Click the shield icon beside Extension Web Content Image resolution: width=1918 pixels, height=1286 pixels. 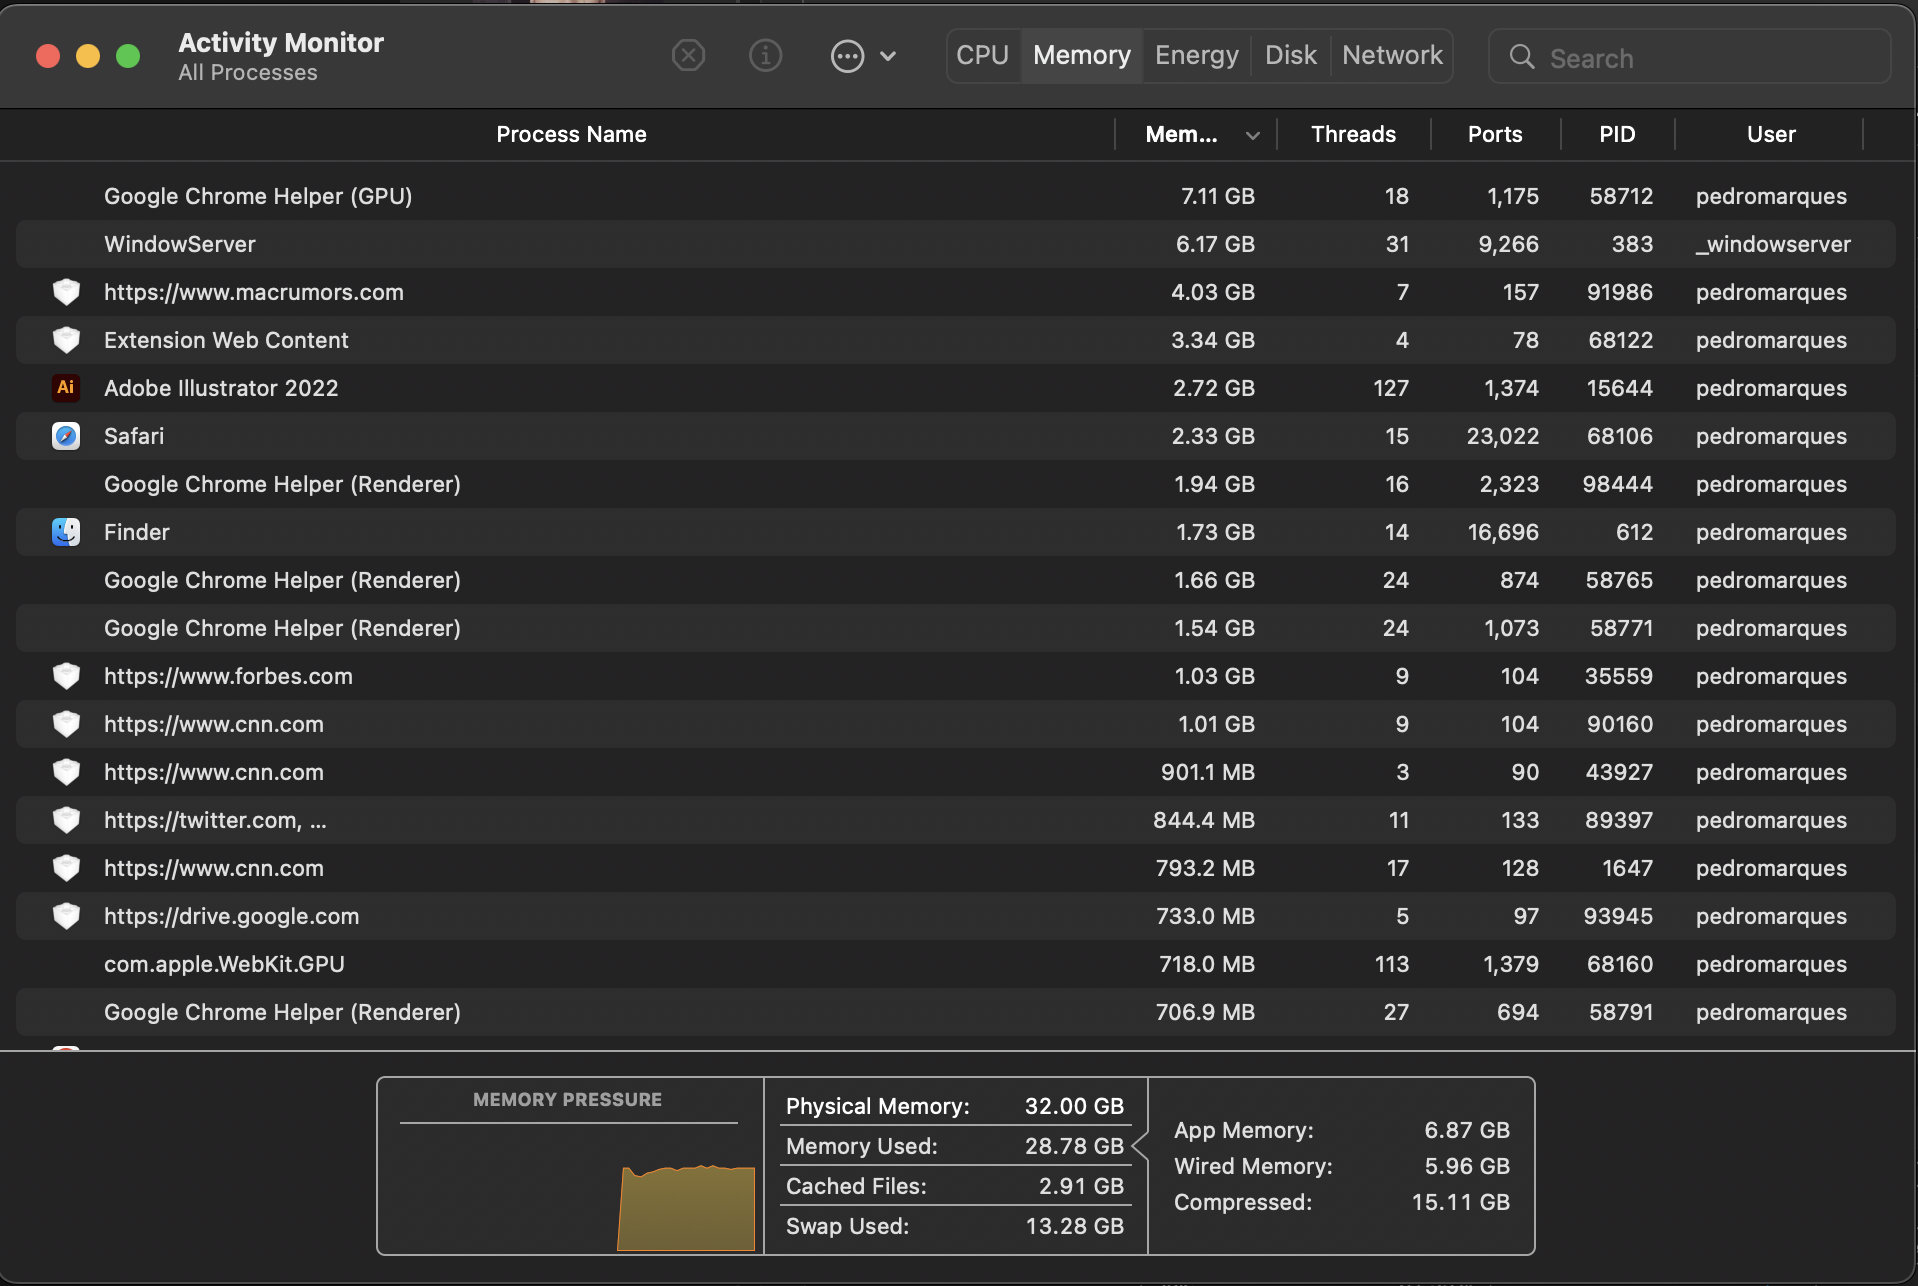coord(66,340)
